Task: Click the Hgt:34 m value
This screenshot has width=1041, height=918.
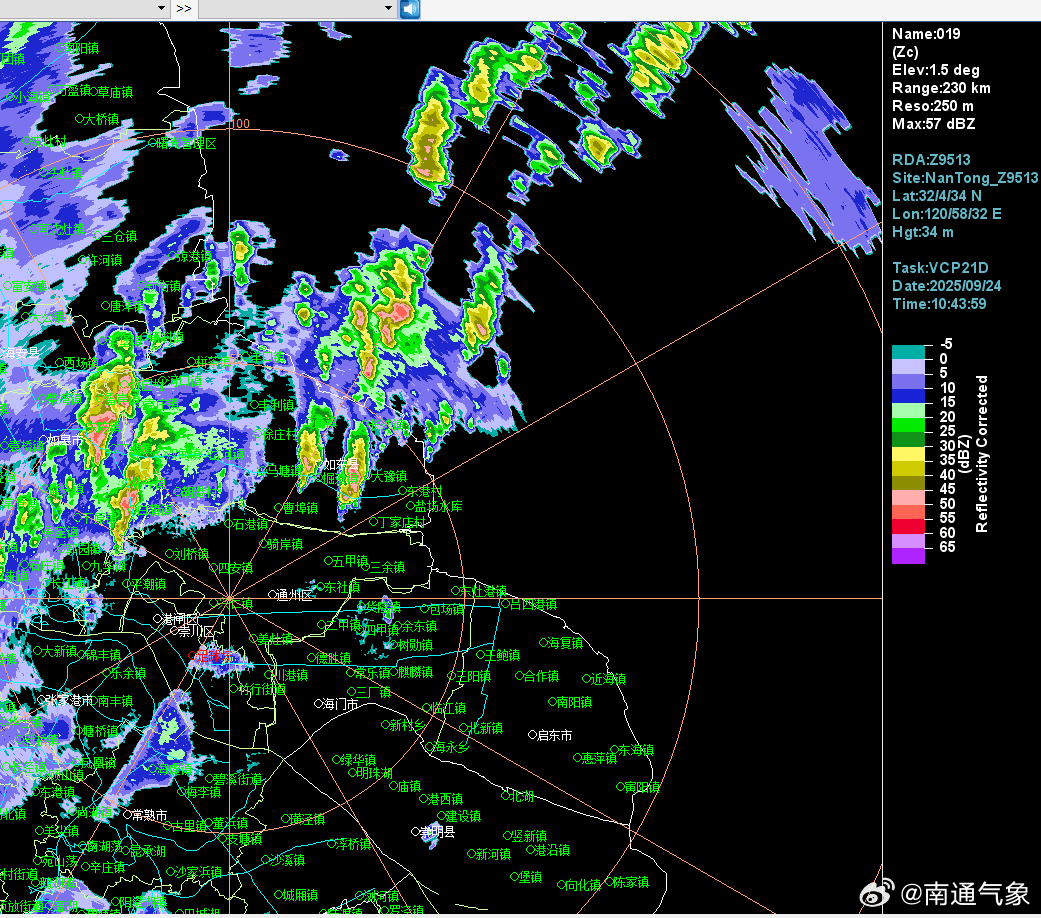Action: tap(922, 232)
